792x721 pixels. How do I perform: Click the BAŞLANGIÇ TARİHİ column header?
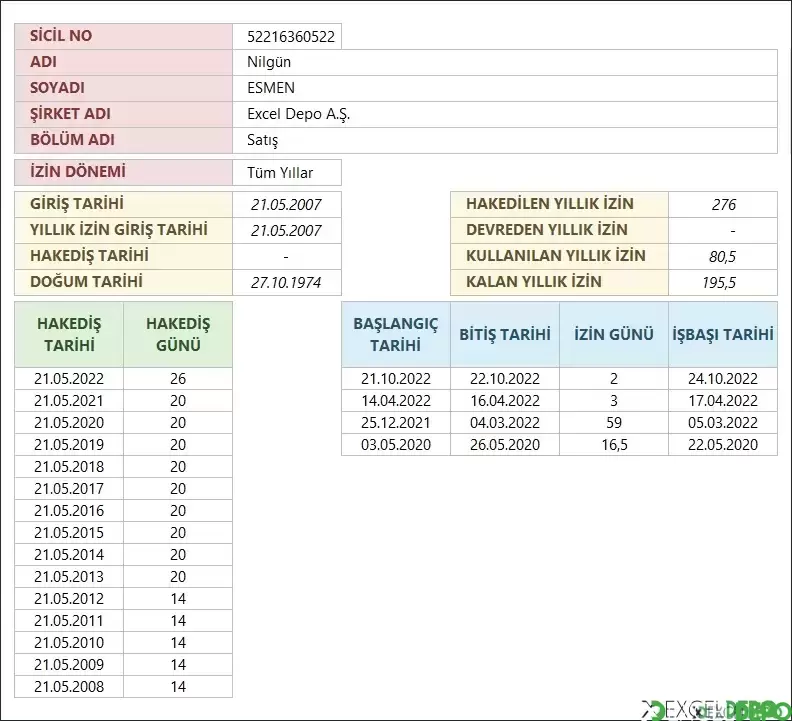395,334
